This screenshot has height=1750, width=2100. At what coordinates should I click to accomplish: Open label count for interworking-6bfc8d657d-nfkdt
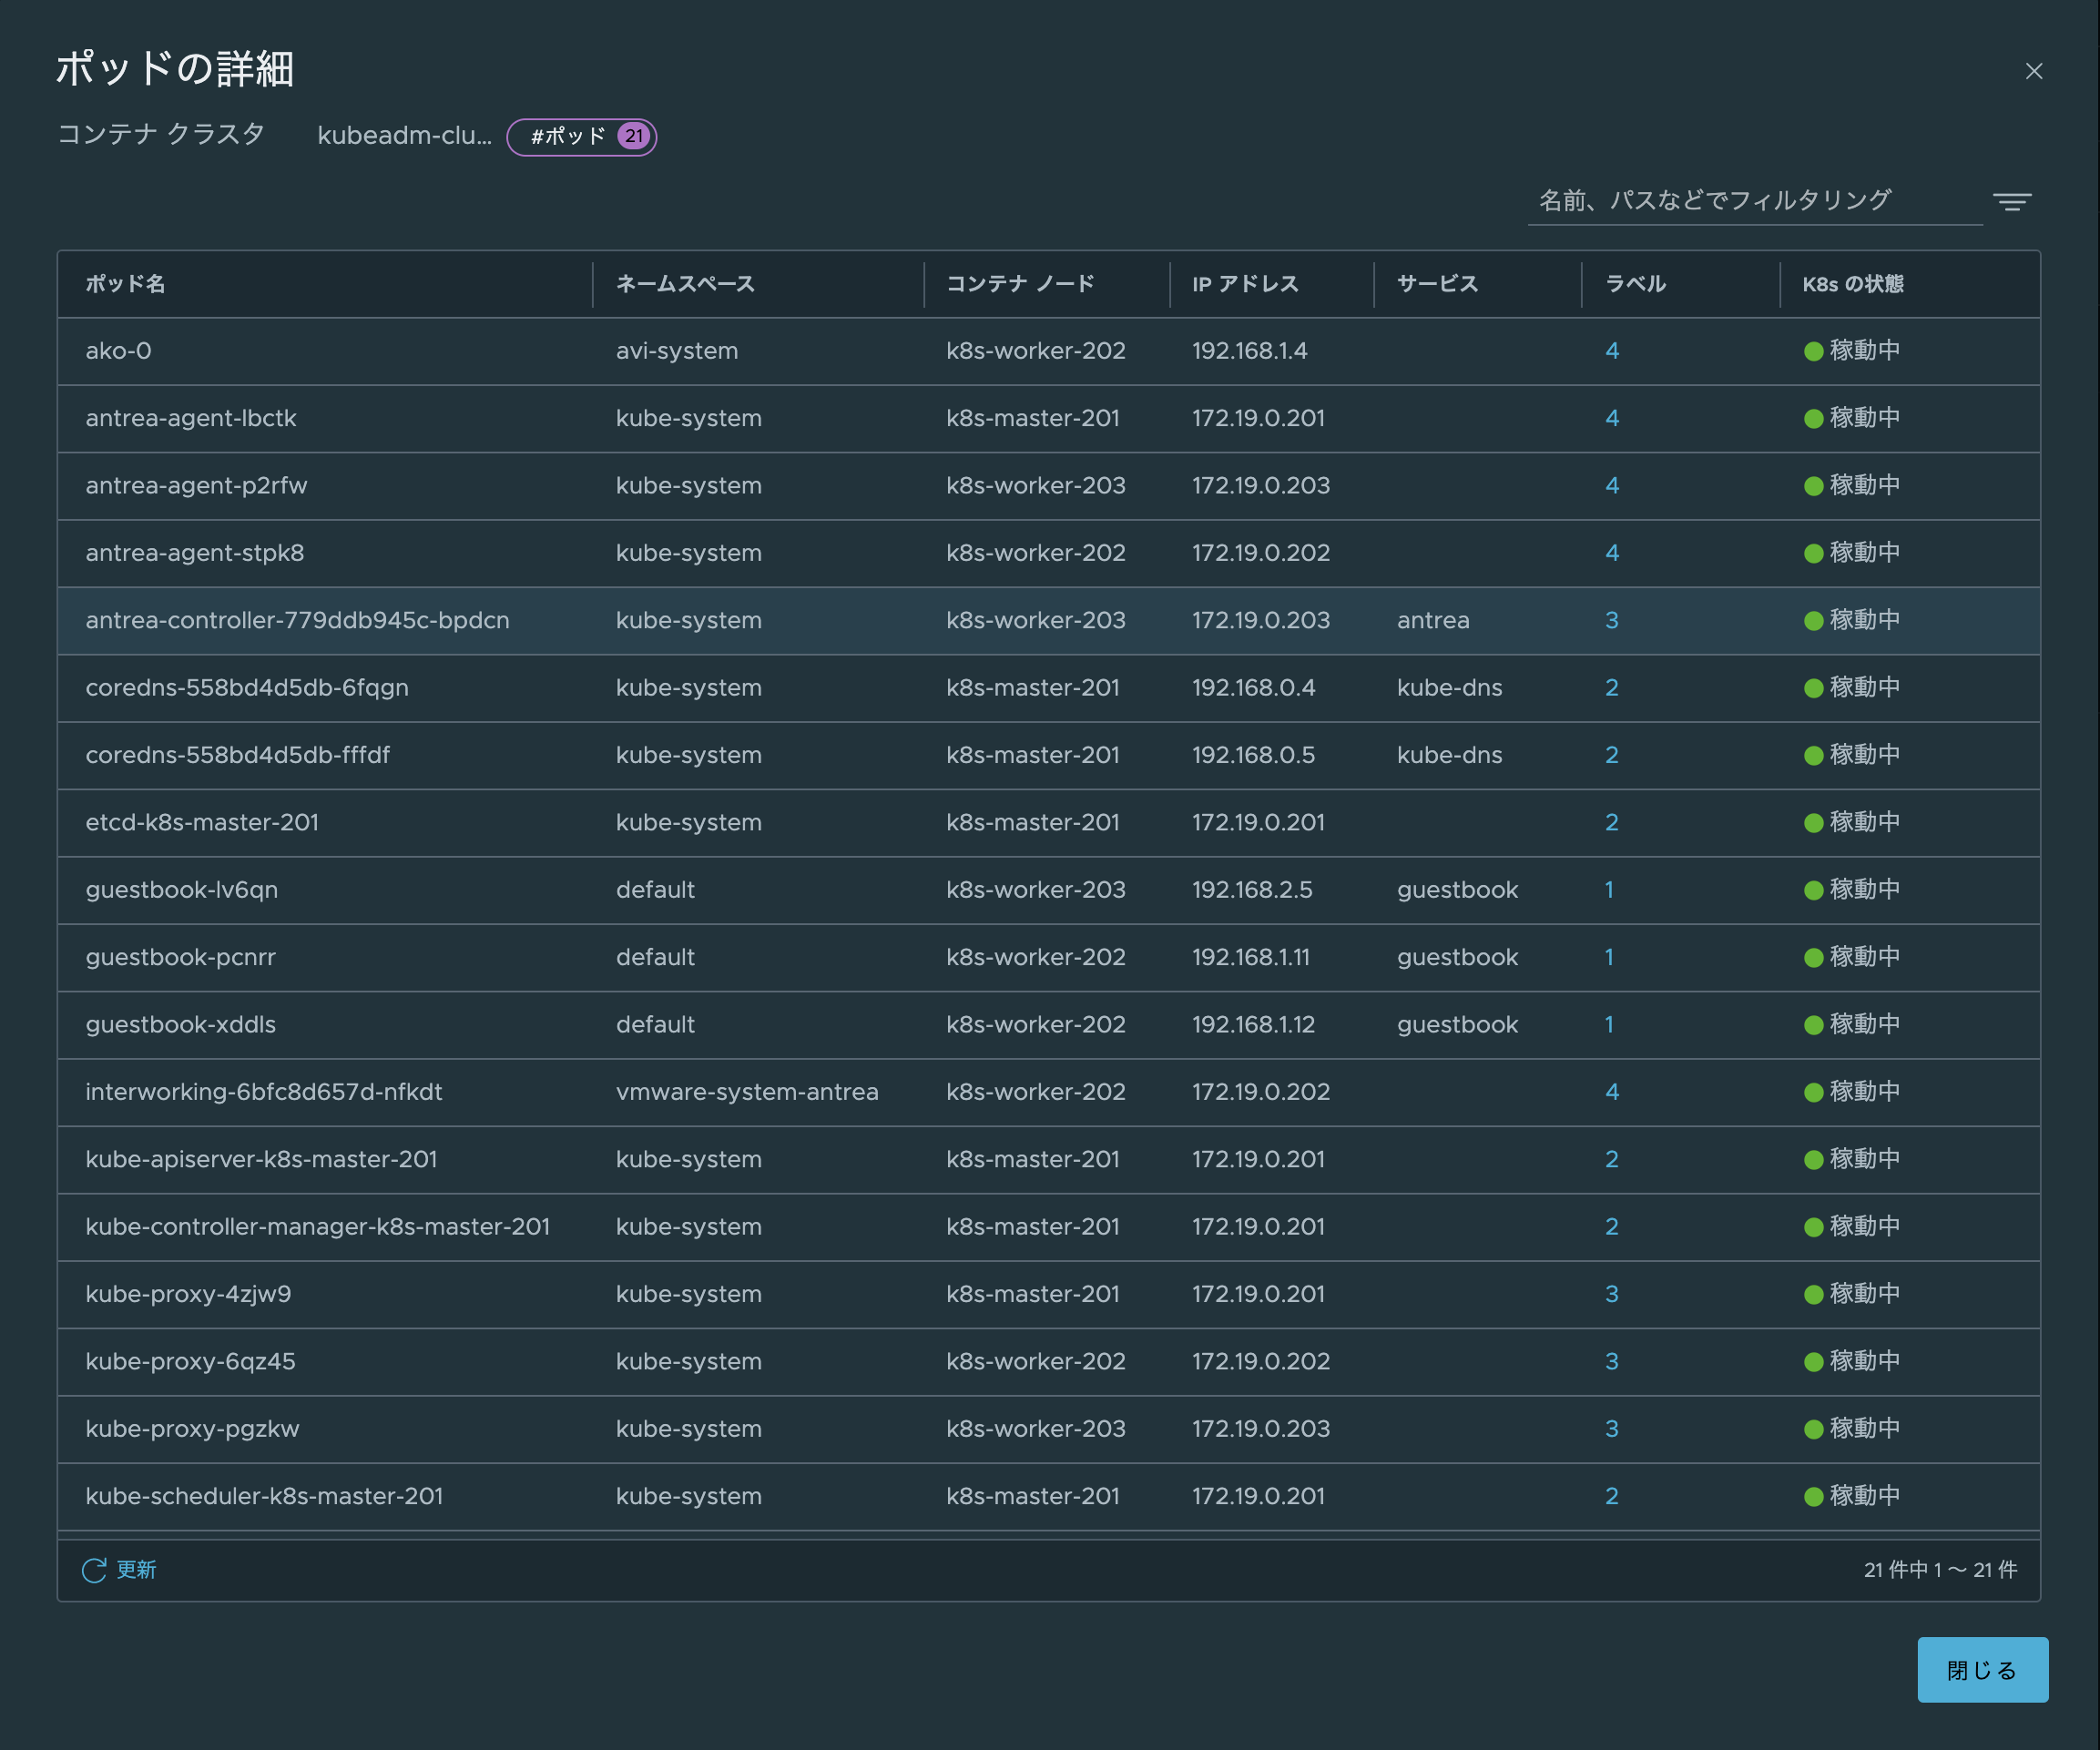point(1611,1092)
